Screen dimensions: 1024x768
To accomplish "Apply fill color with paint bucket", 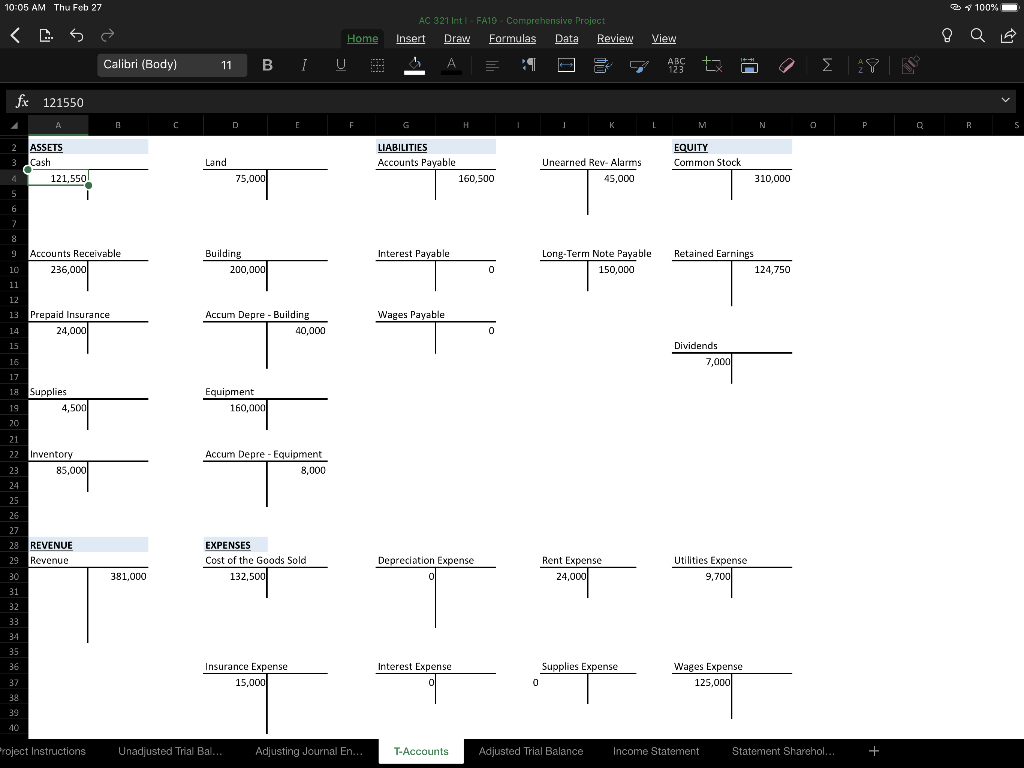I will pos(414,65).
